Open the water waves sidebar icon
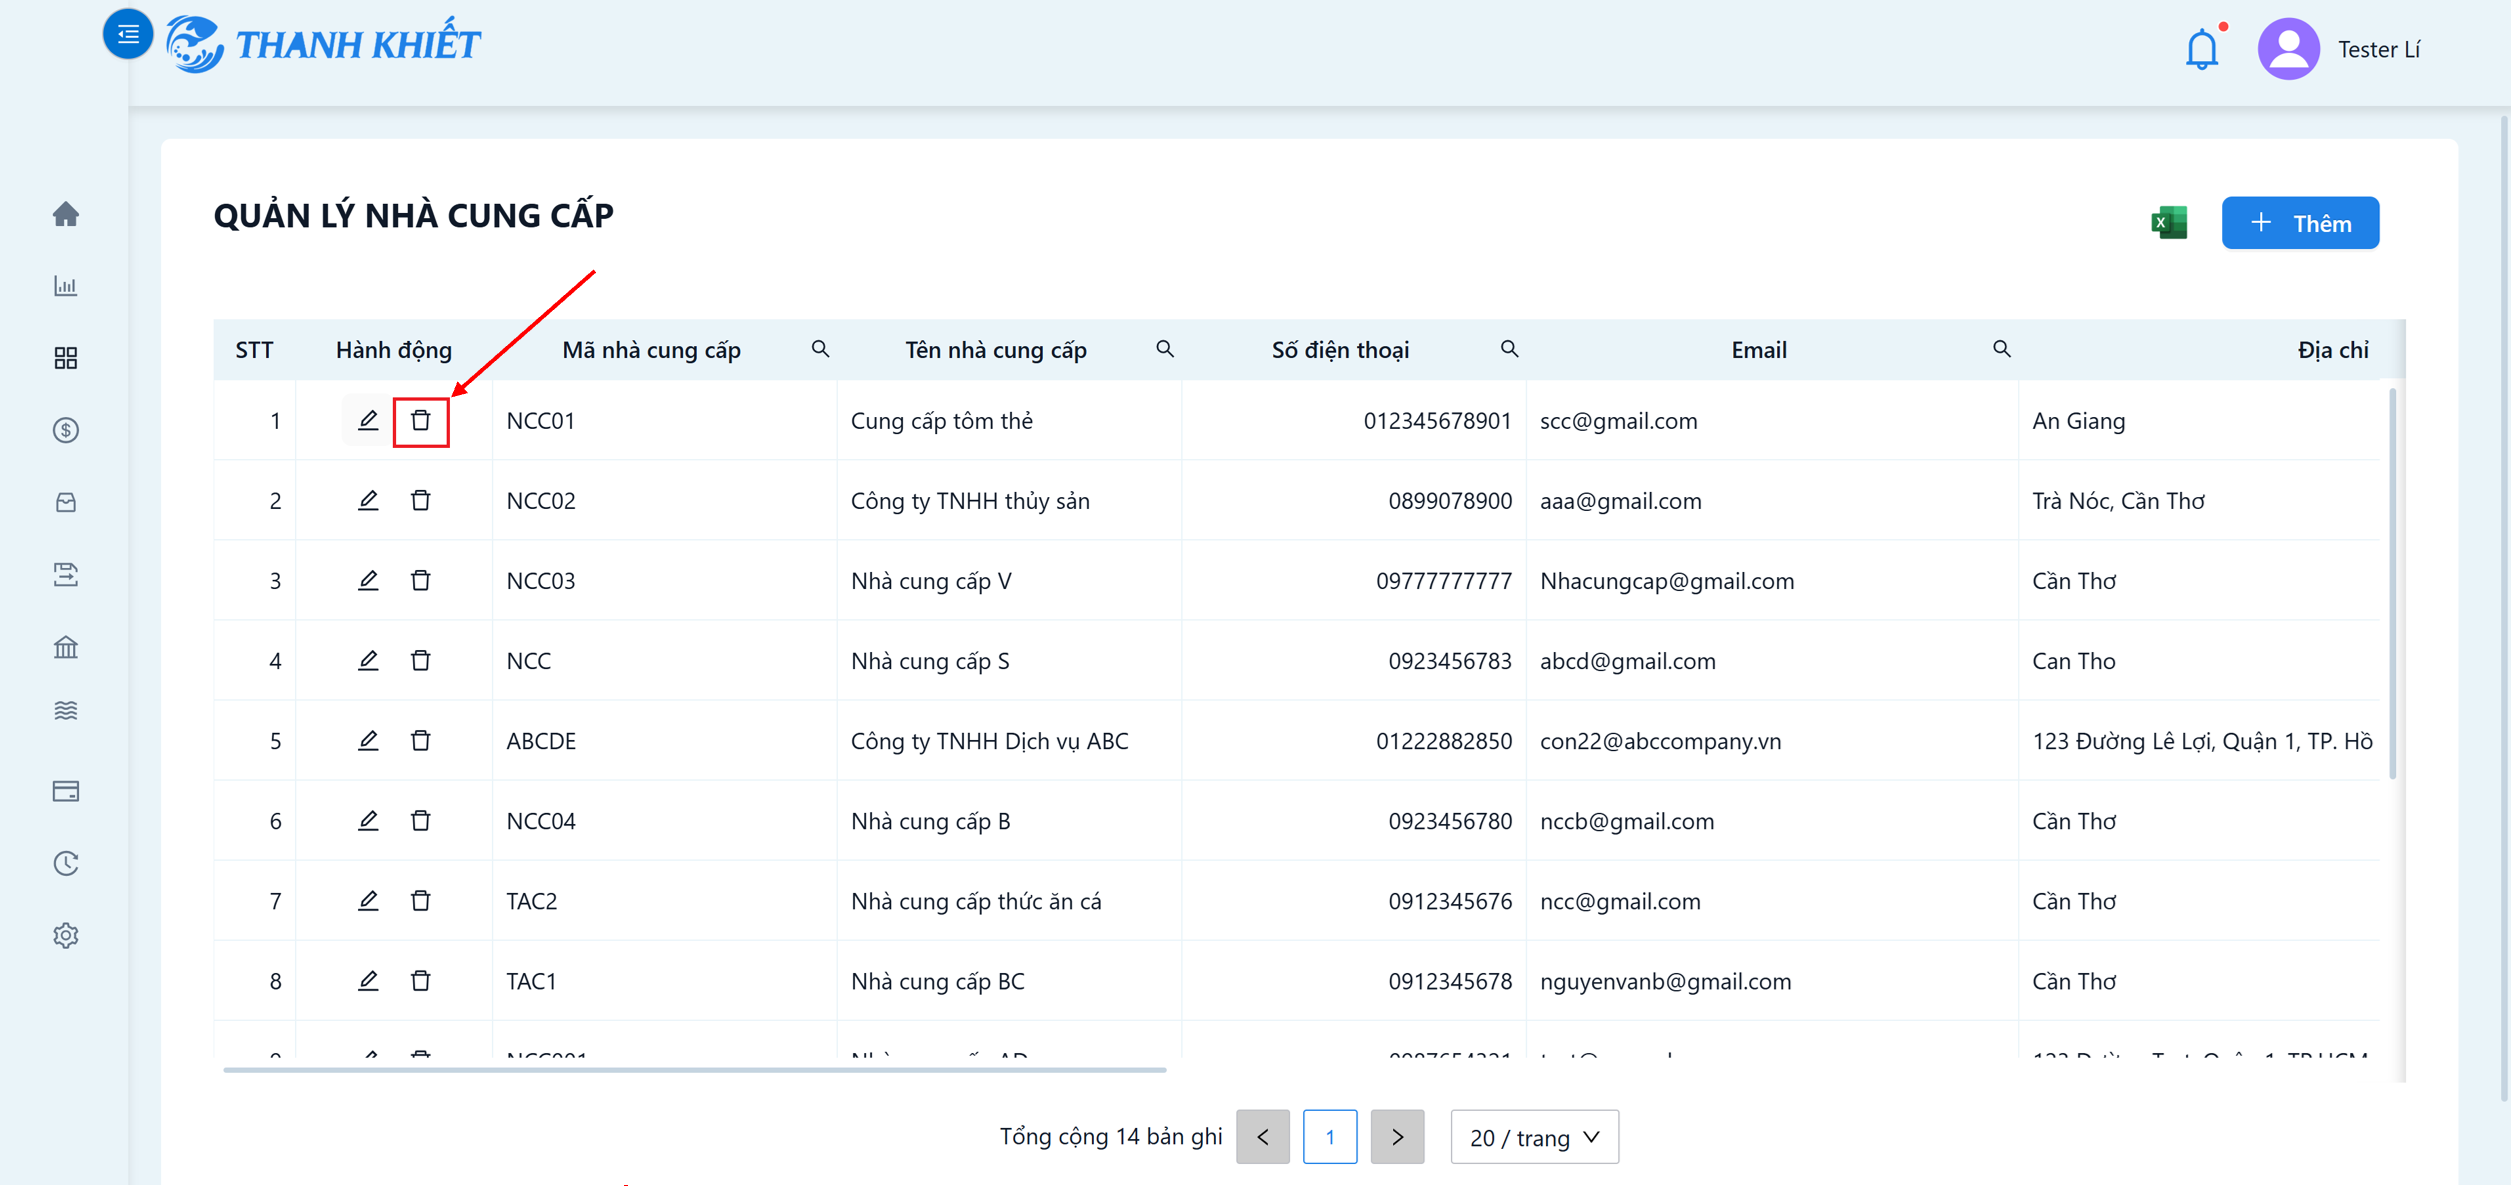2511x1186 pixels. pyautogui.click(x=66, y=711)
